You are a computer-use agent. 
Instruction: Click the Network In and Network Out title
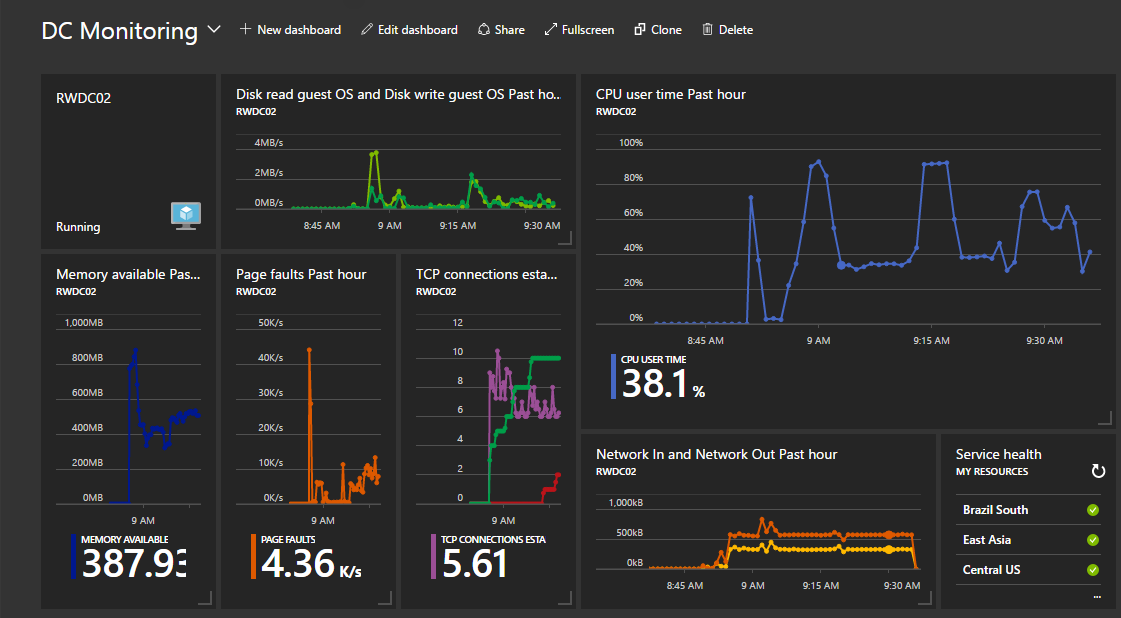[716, 454]
